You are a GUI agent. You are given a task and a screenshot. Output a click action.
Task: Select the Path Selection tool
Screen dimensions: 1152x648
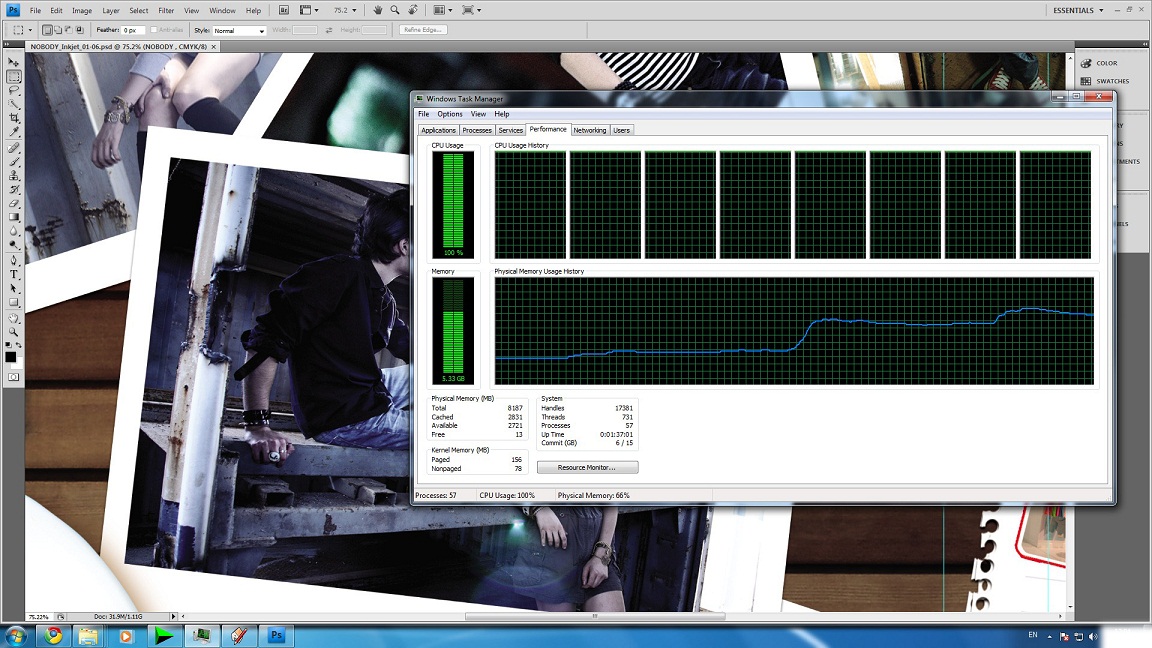click(14, 289)
